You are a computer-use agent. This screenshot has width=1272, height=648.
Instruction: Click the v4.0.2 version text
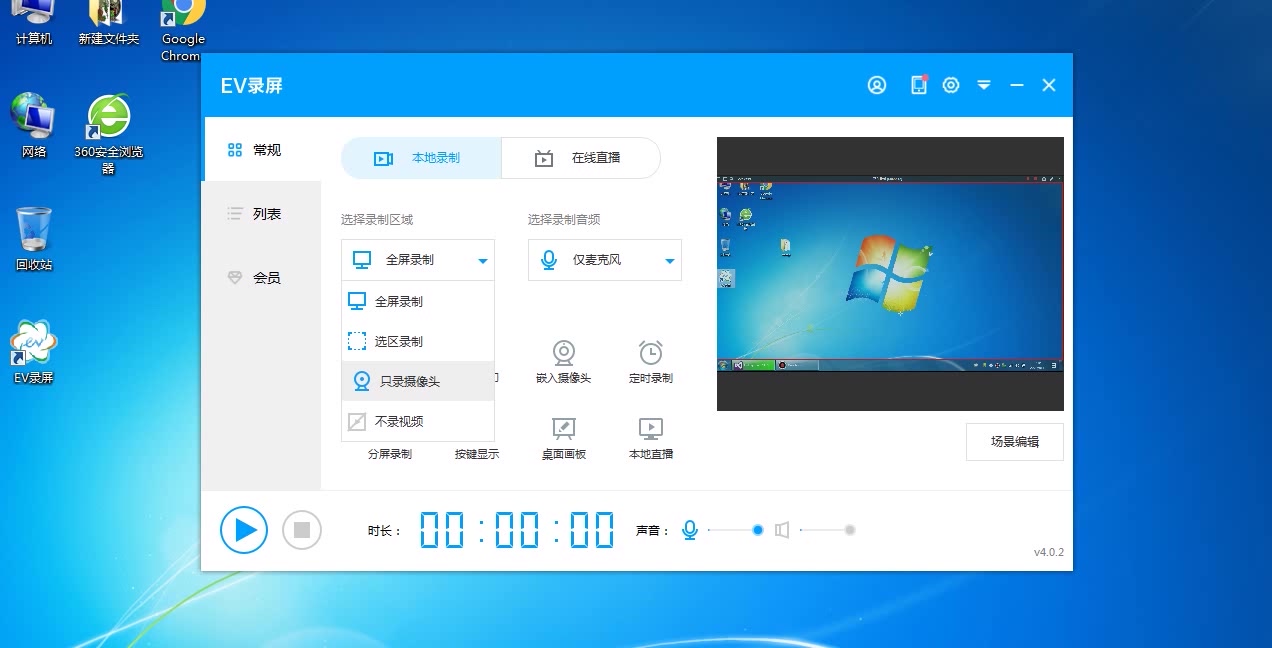tap(1049, 553)
